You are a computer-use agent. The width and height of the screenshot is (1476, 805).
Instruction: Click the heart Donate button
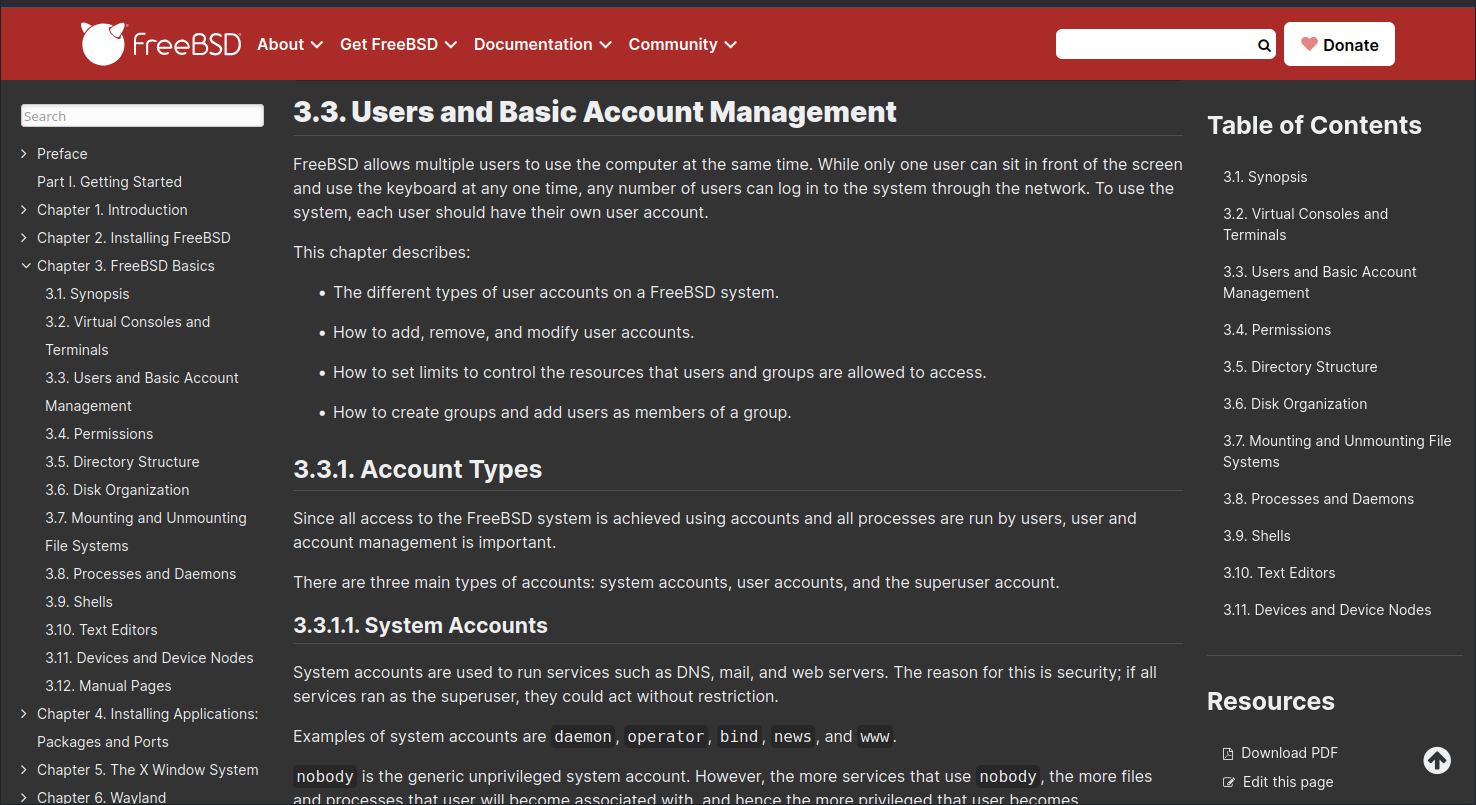1339,44
